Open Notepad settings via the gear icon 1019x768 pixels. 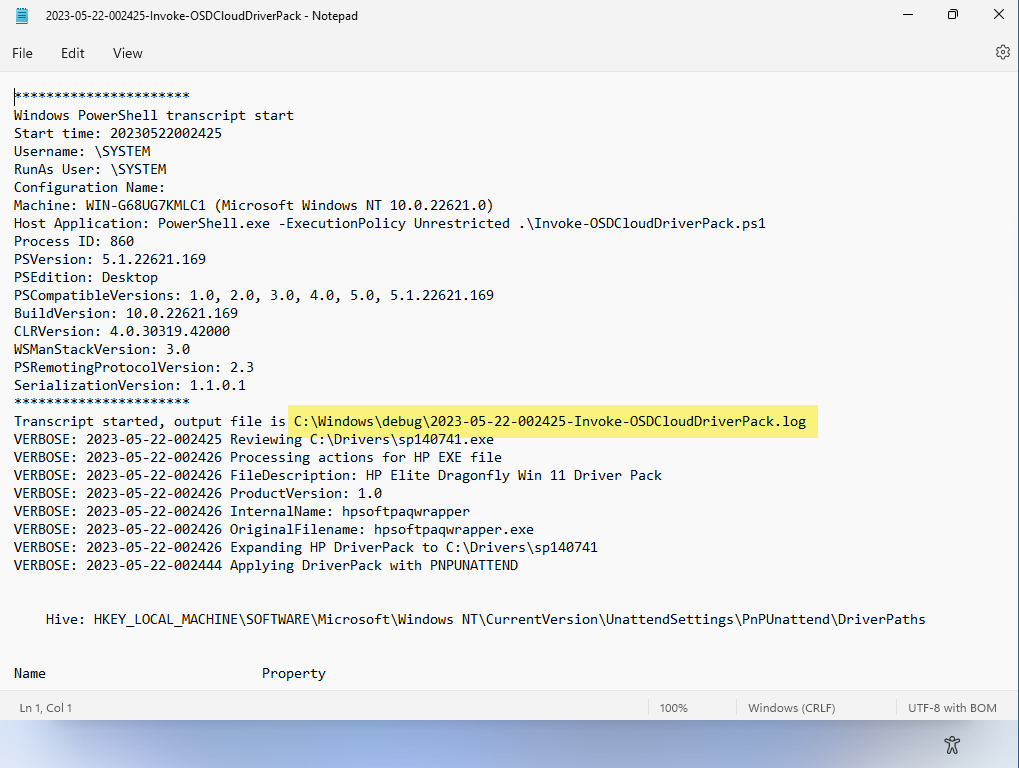[1002, 52]
